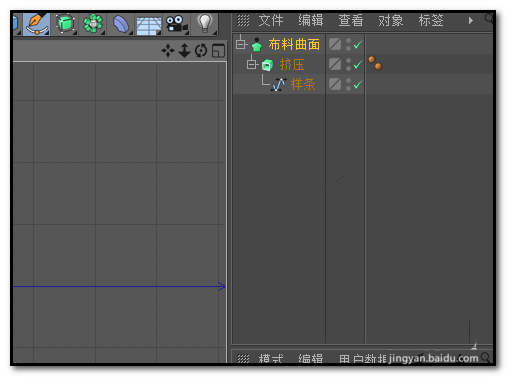Collapse the 挤压 tree node
This screenshot has height=377, width=507.
(x=252, y=64)
